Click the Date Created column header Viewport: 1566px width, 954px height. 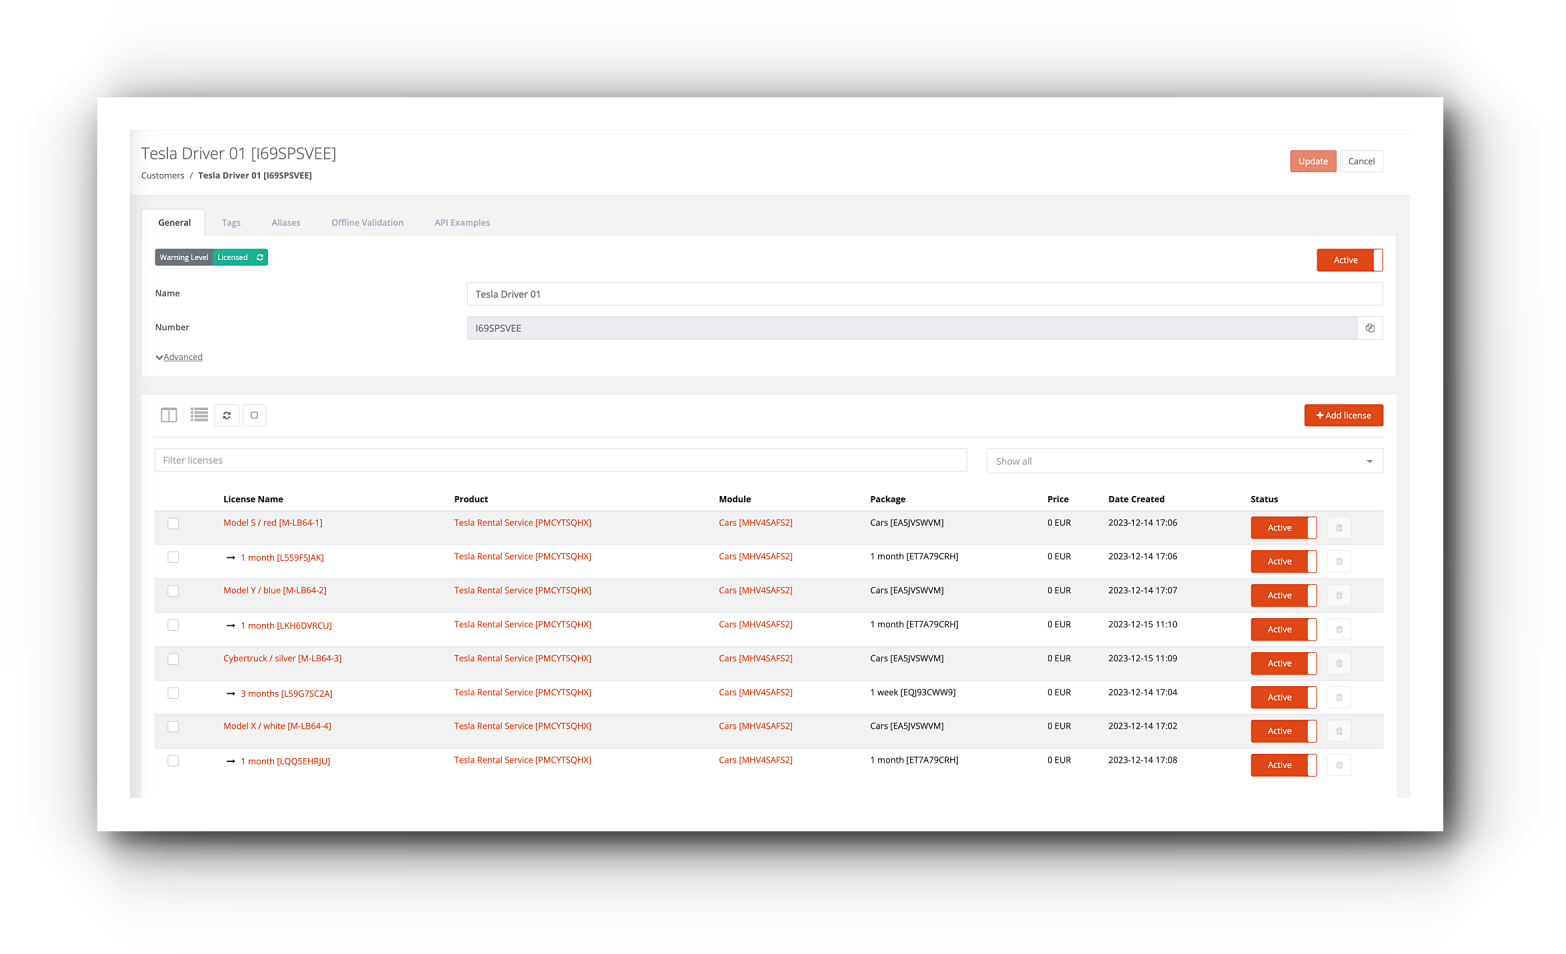pyautogui.click(x=1136, y=499)
